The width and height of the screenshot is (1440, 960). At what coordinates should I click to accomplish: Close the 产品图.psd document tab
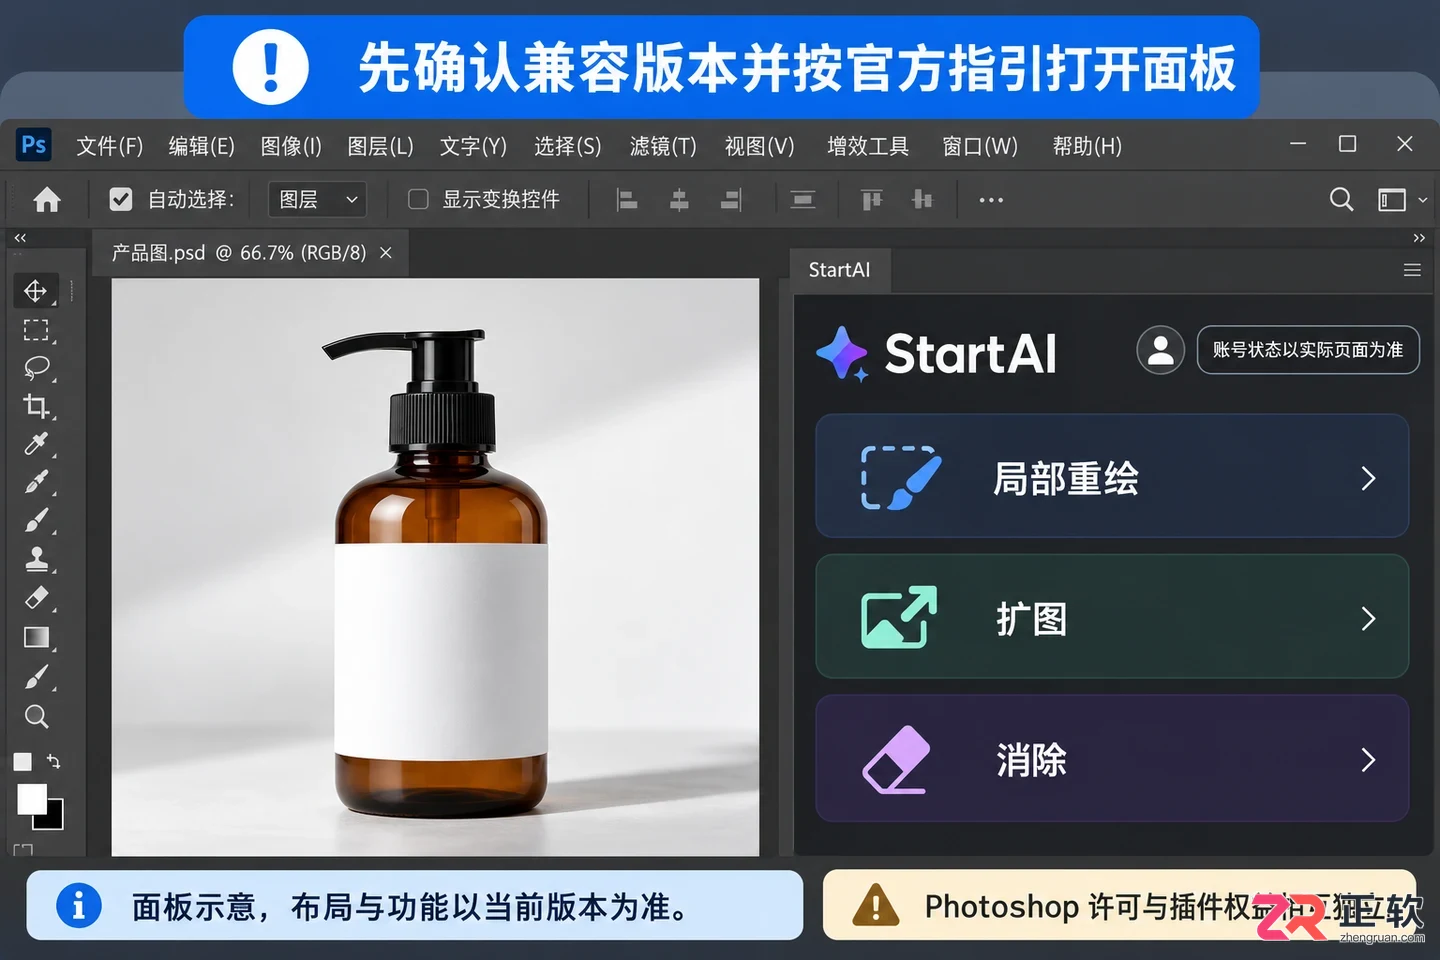(386, 253)
